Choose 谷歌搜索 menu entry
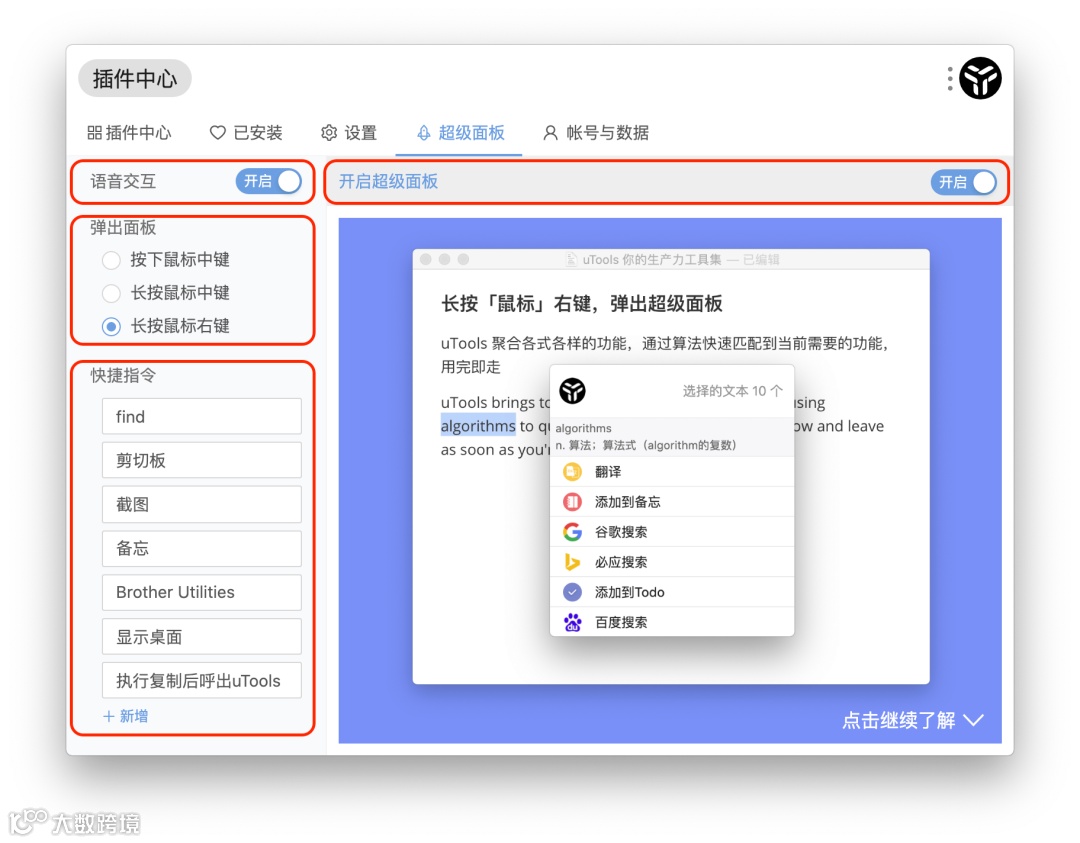This screenshot has height=843, width=1080. click(x=672, y=532)
